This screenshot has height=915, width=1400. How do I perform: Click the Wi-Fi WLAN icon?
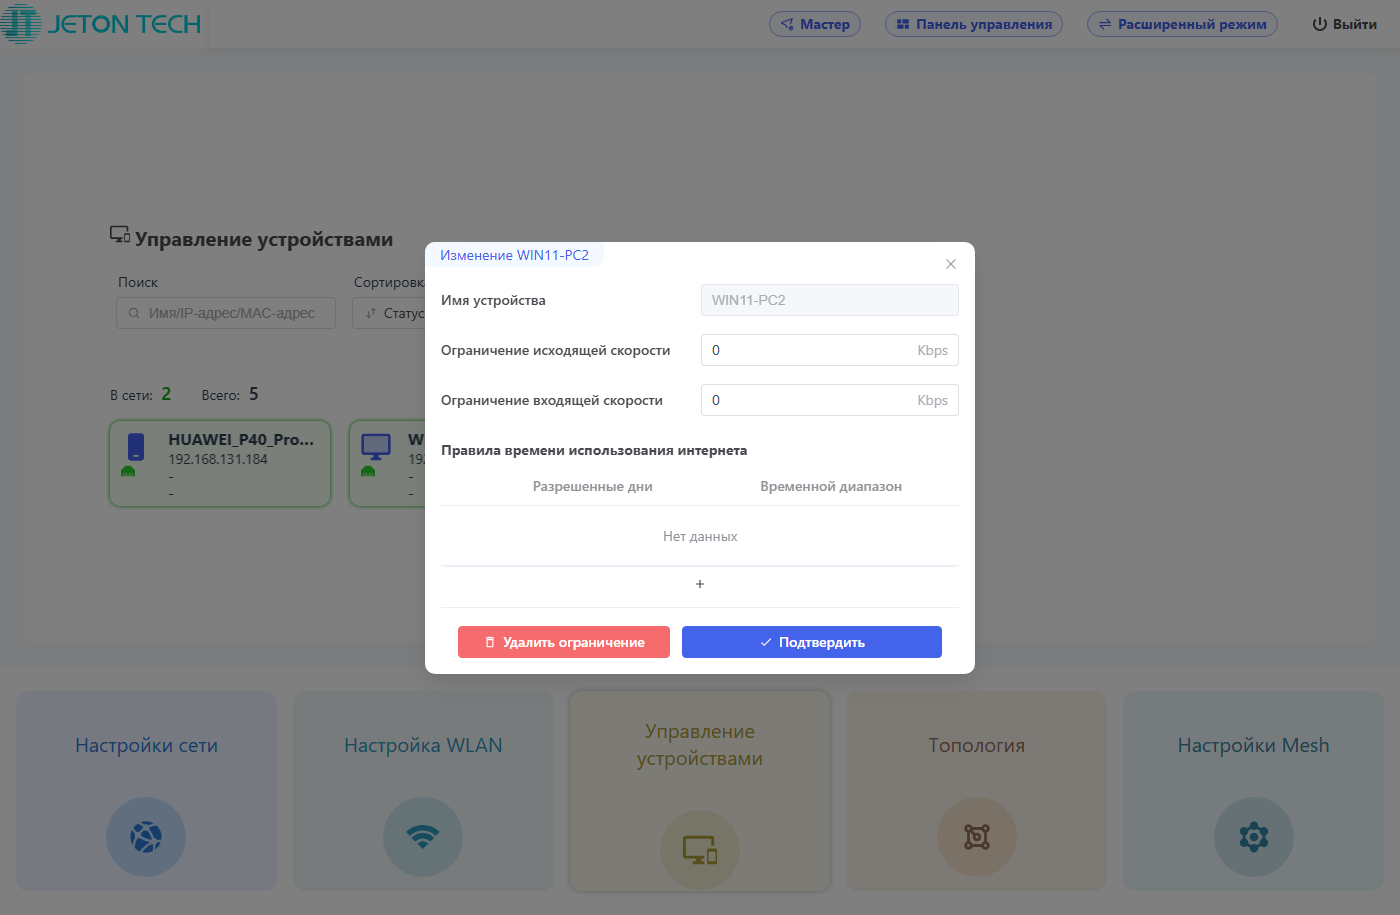coord(423,837)
